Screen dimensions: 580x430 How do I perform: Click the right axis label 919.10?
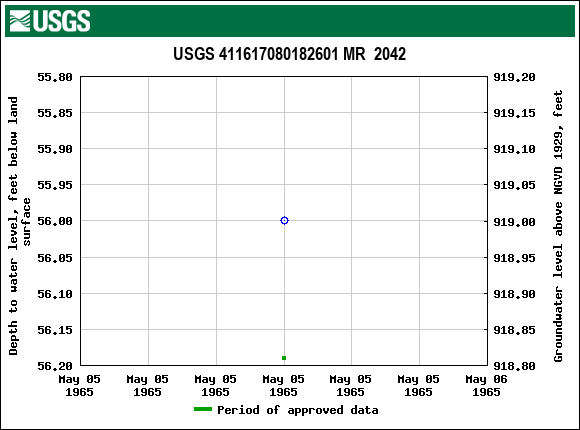pyautogui.click(x=514, y=149)
